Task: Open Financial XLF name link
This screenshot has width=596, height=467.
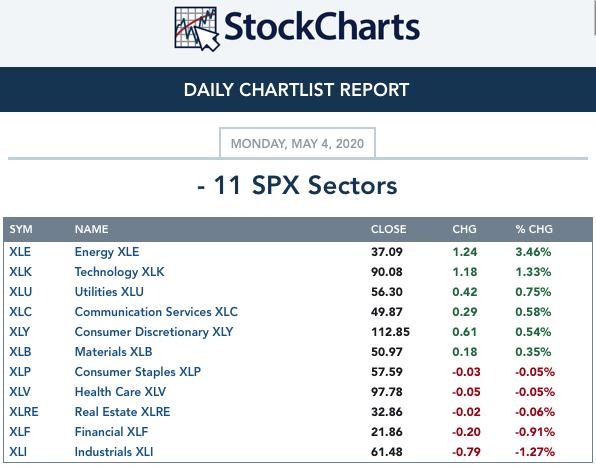Action: pyautogui.click(x=111, y=432)
